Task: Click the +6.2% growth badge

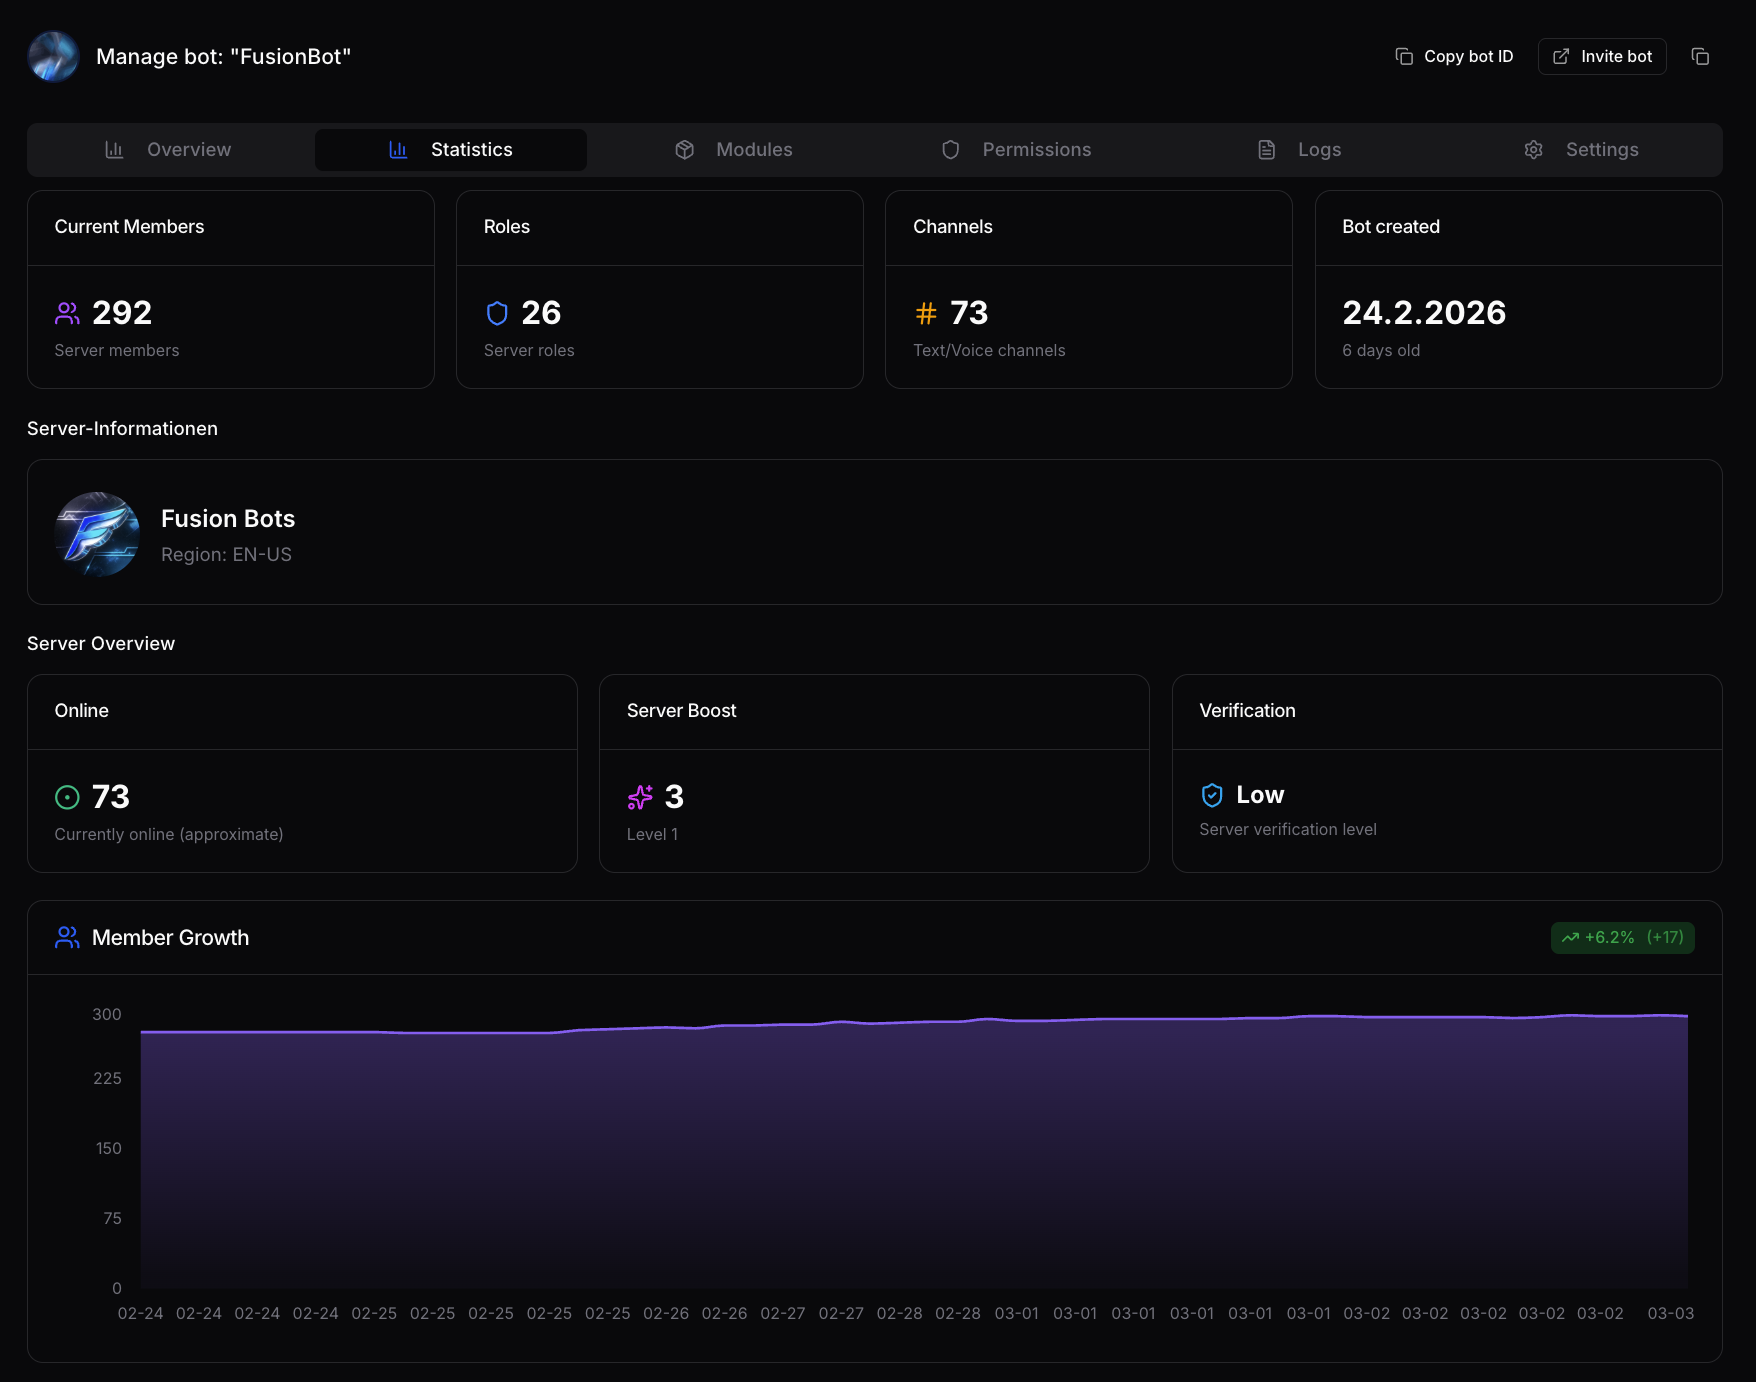Action: (x=1621, y=937)
